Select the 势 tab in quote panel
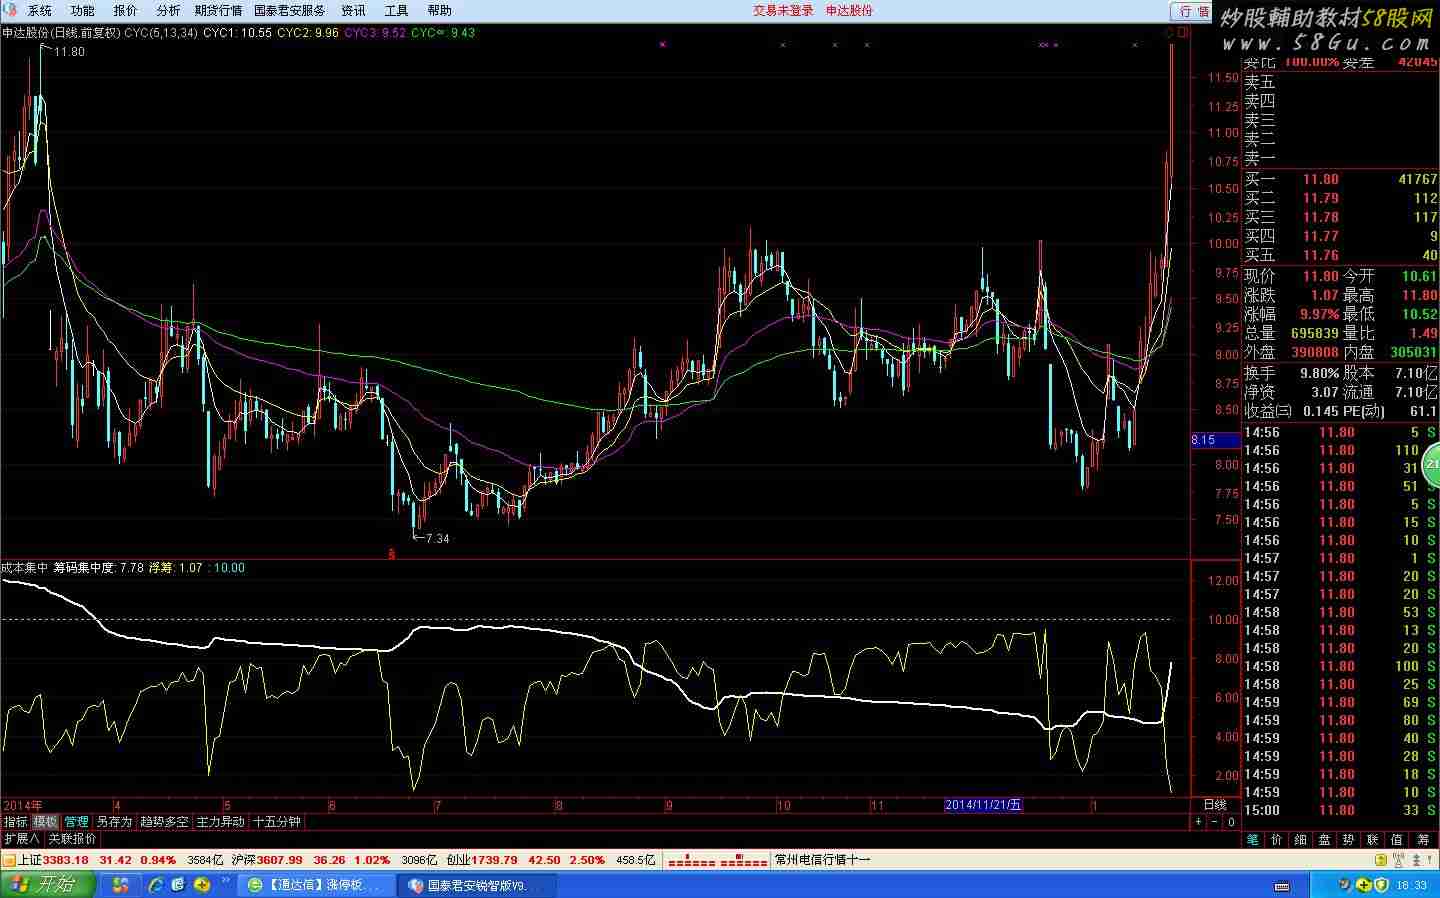 click(1349, 839)
